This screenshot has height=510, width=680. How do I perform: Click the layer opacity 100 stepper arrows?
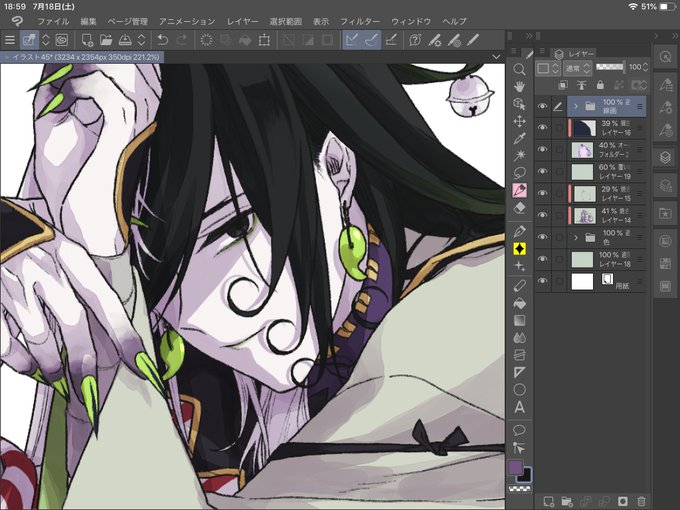pyautogui.click(x=645, y=67)
